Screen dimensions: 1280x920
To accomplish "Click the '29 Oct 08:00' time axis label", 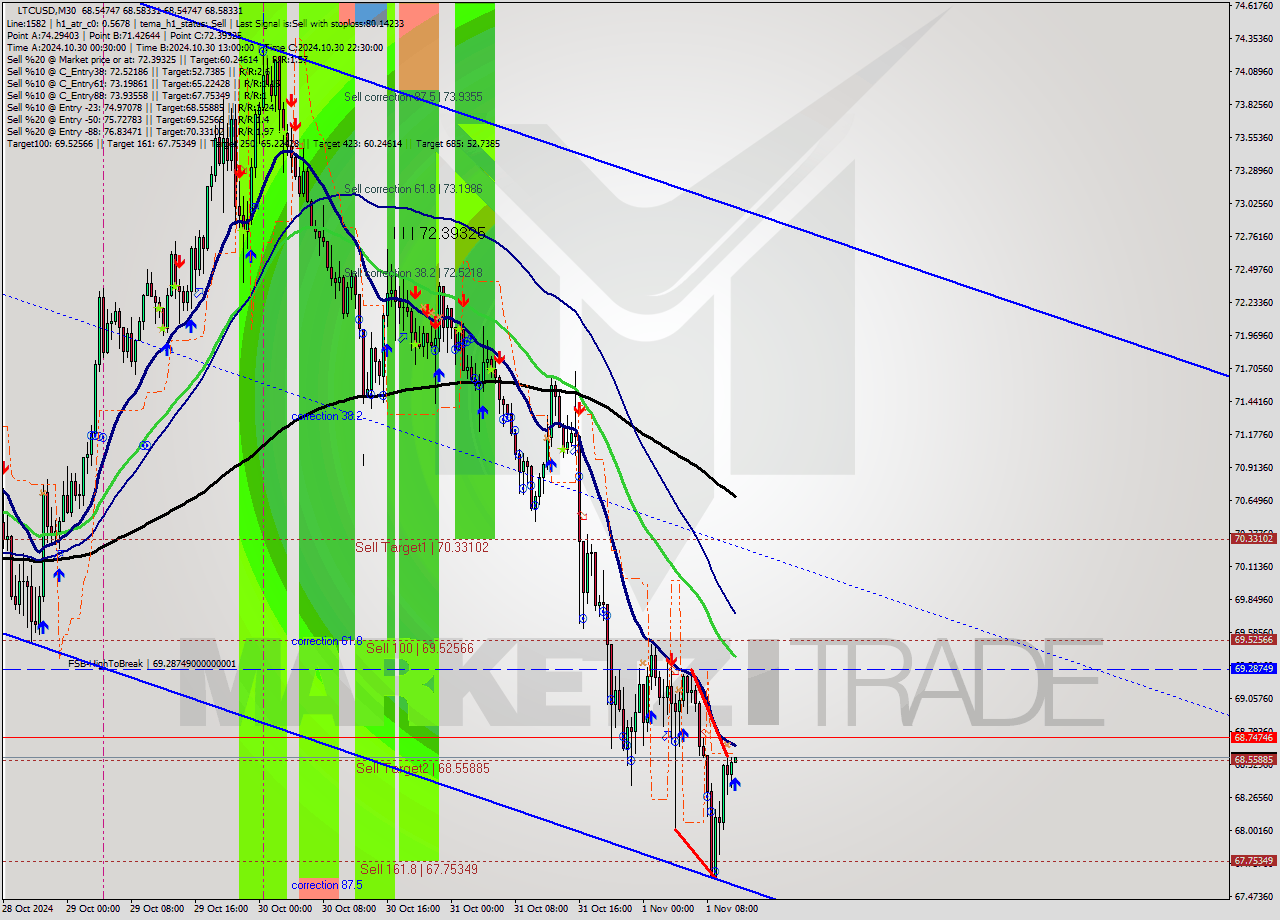I will (156, 909).
